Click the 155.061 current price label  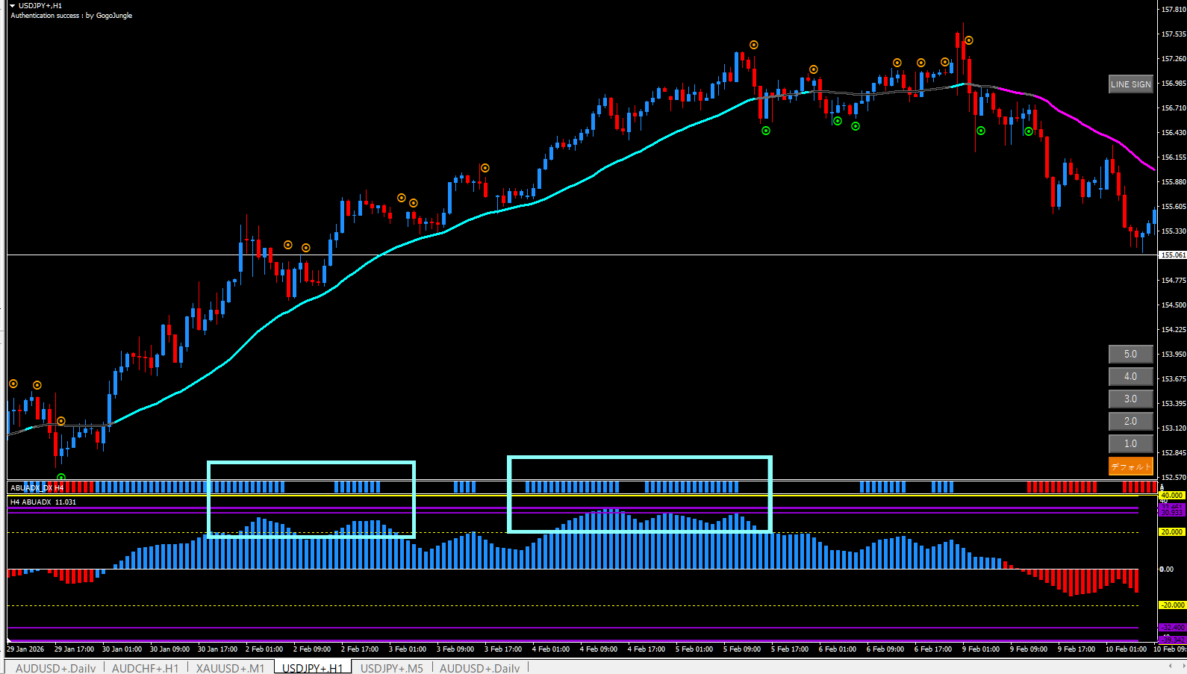pyautogui.click(x=1171, y=256)
